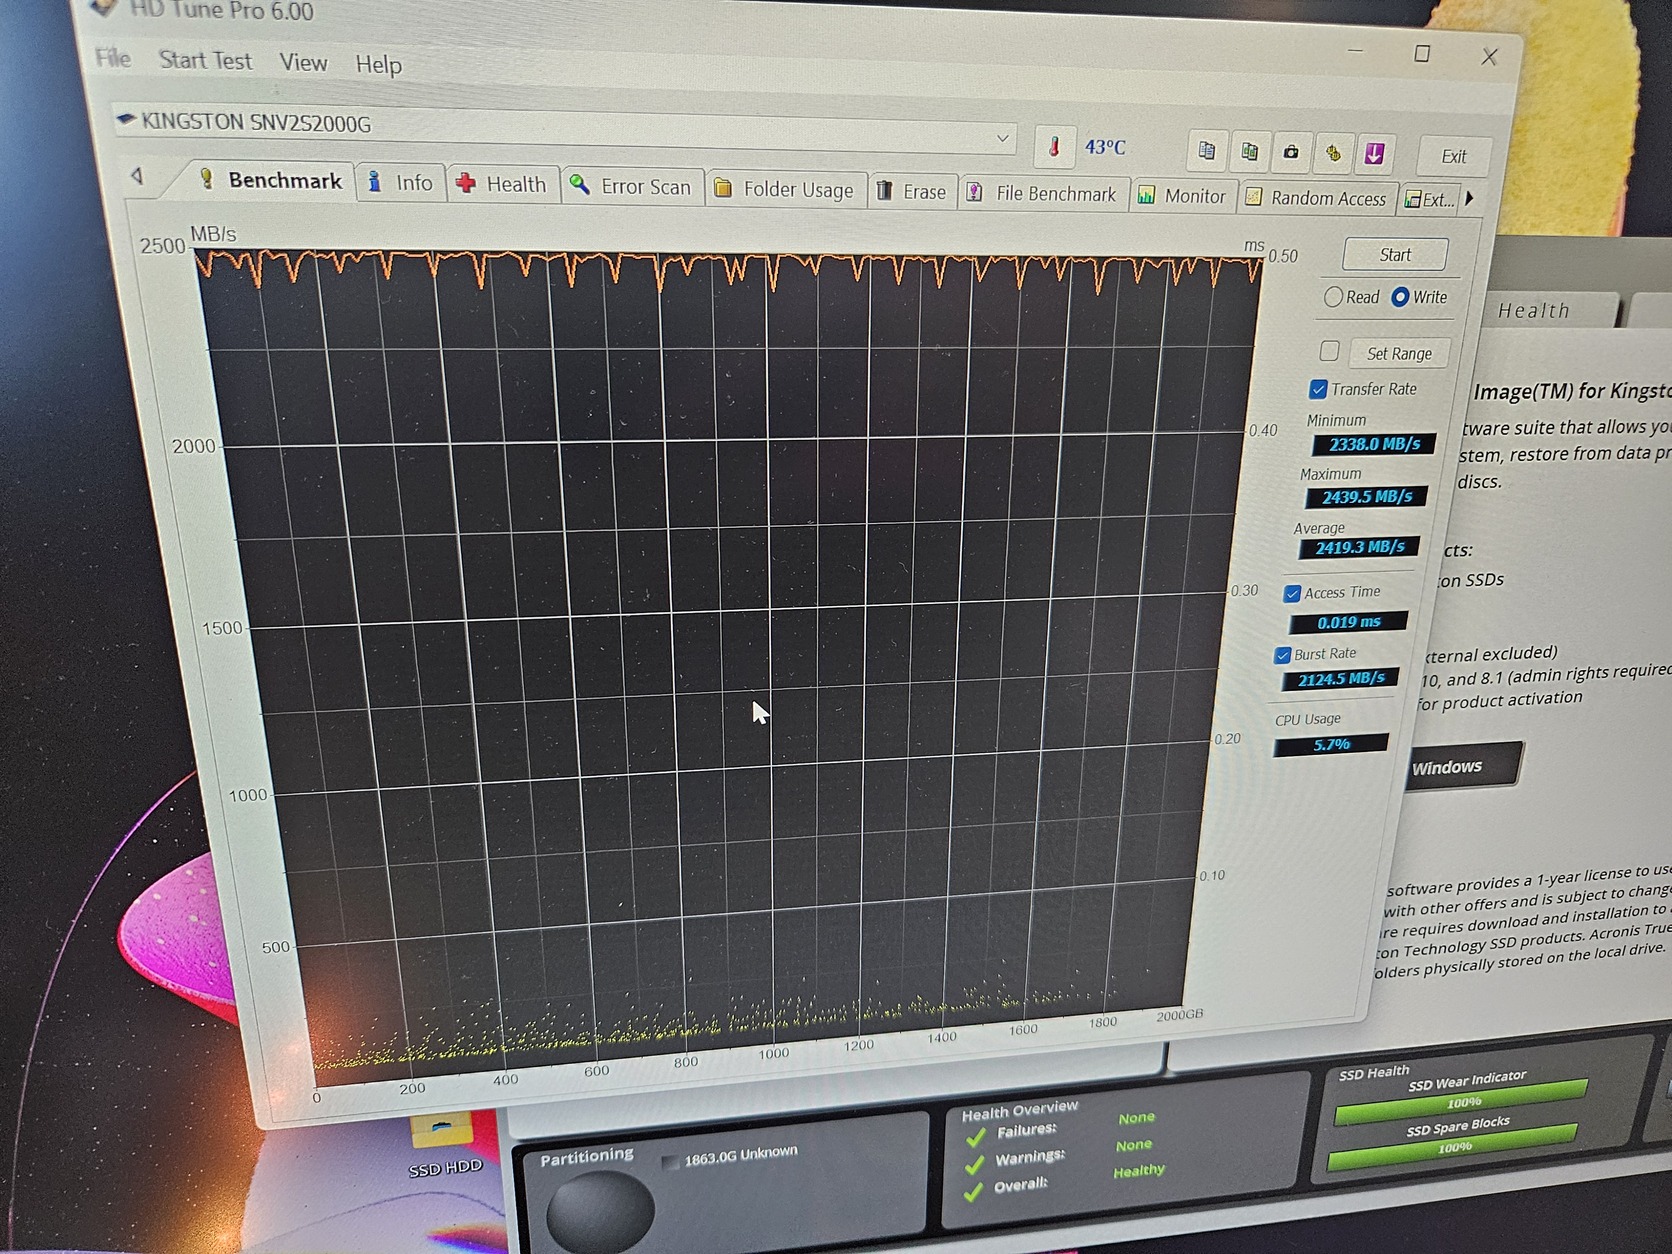Open the Health tab in HD Tune

tap(502, 185)
